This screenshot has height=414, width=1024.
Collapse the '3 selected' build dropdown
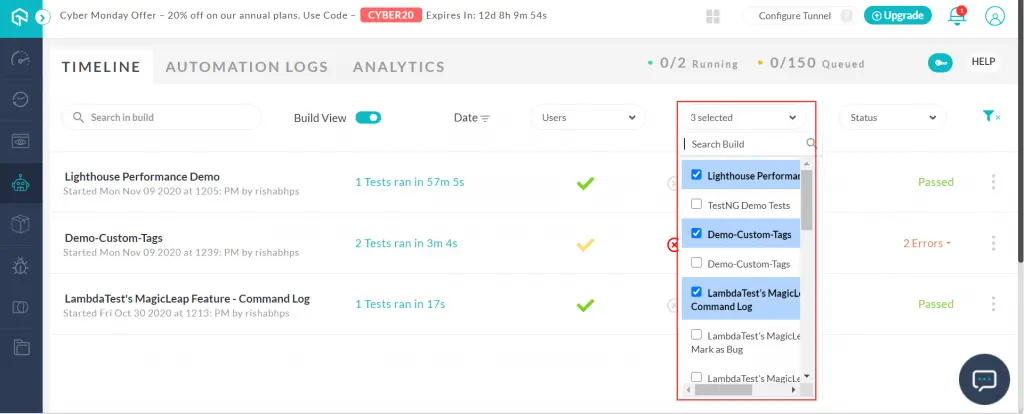point(744,118)
